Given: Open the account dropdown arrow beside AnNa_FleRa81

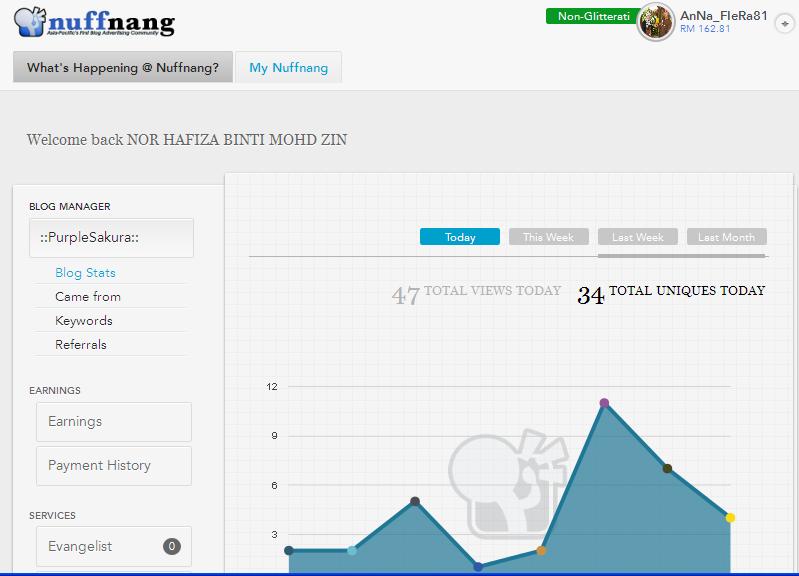Looking at the screenshot, I should coord(784,23).
